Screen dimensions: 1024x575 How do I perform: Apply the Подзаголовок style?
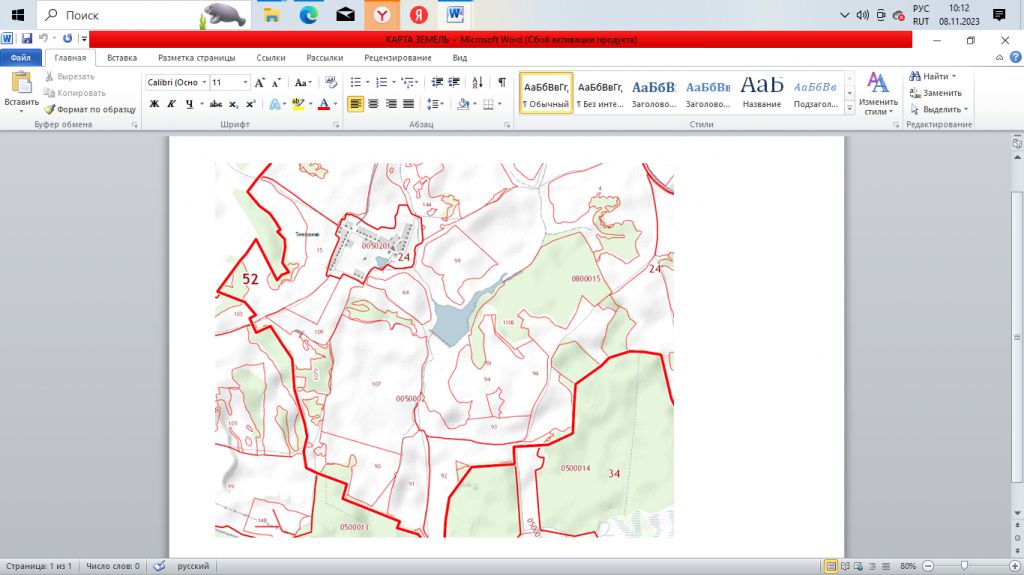click(x=816, y=93)
